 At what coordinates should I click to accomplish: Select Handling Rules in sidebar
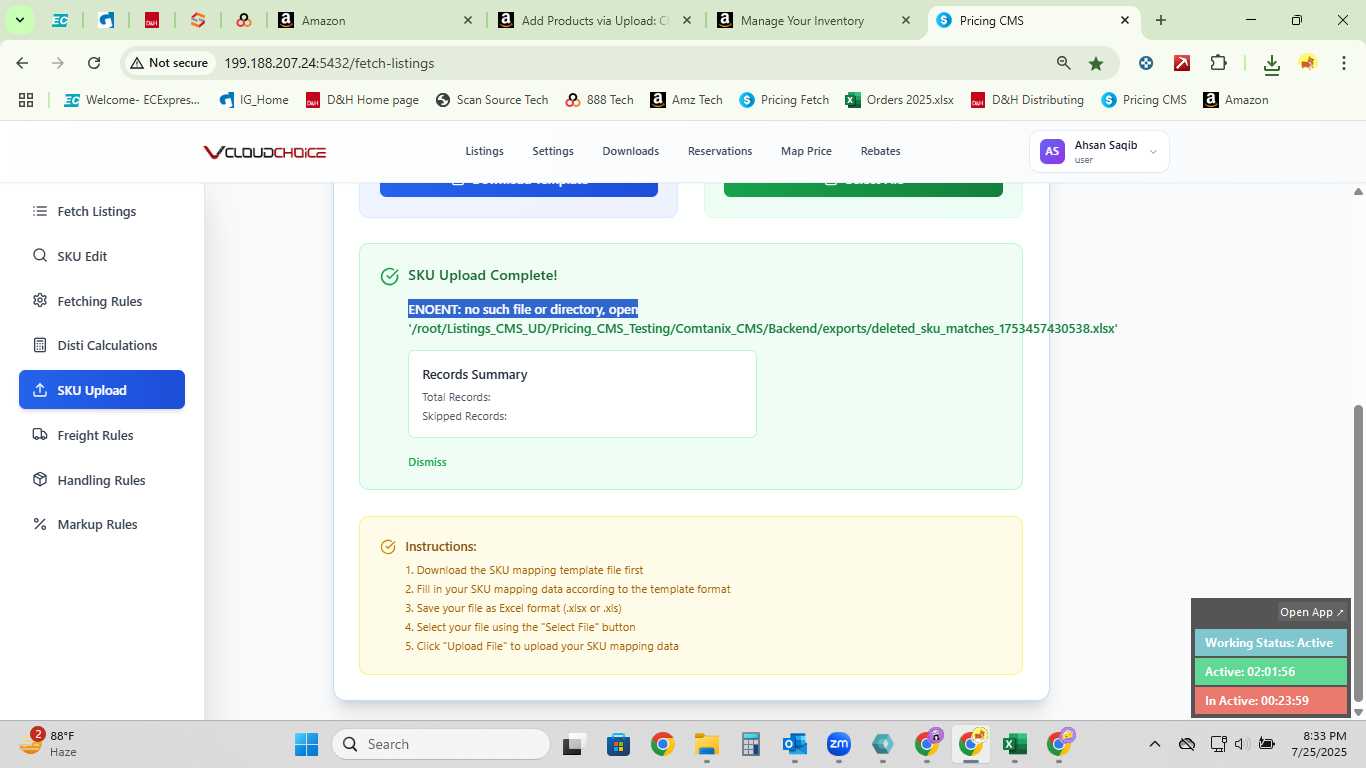tap(102, 480)
